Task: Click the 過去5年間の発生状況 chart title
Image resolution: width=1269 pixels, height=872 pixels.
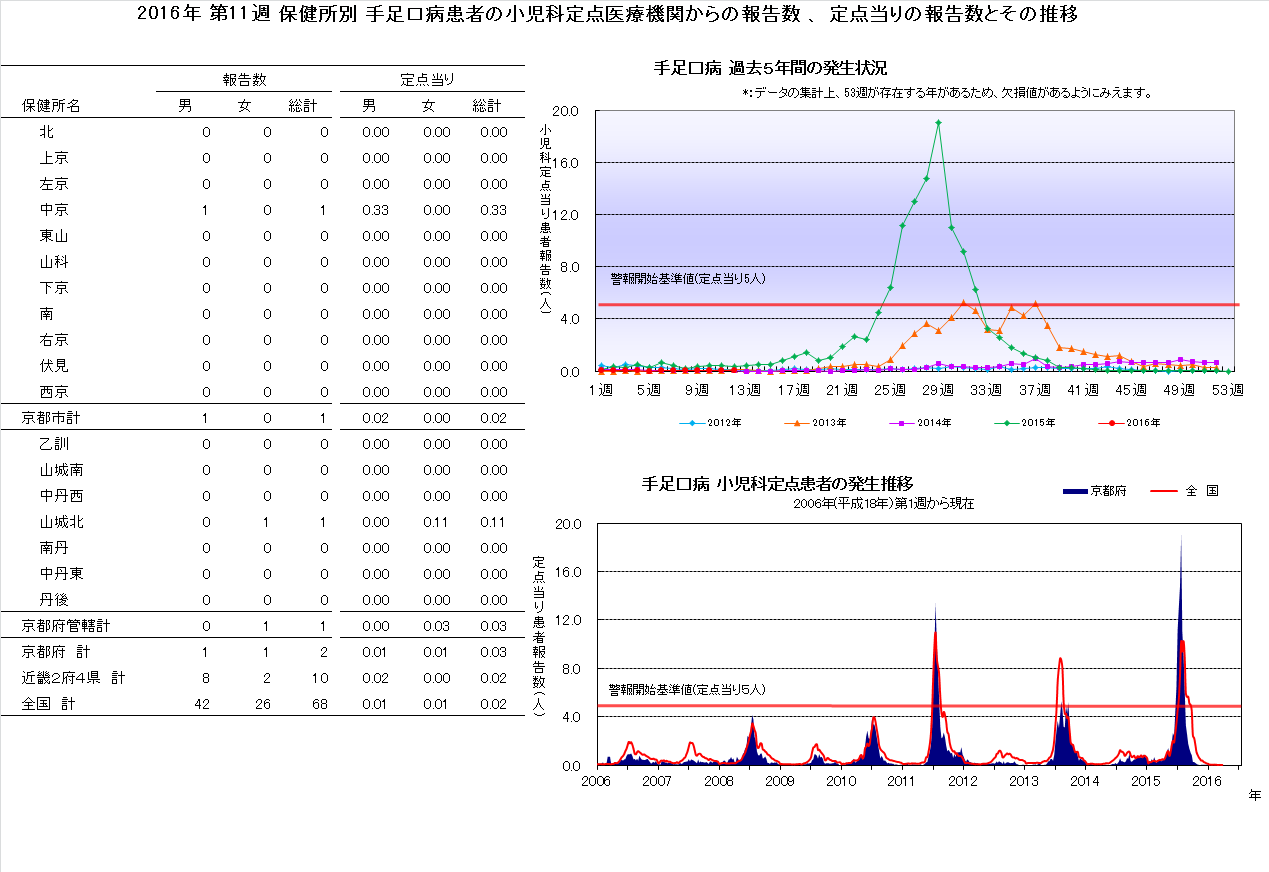Action: point(770,67)
